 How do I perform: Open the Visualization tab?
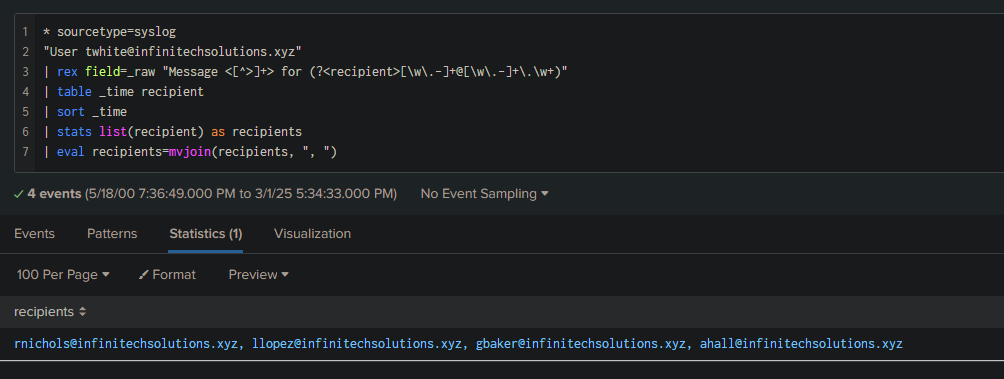click(312, 234)
